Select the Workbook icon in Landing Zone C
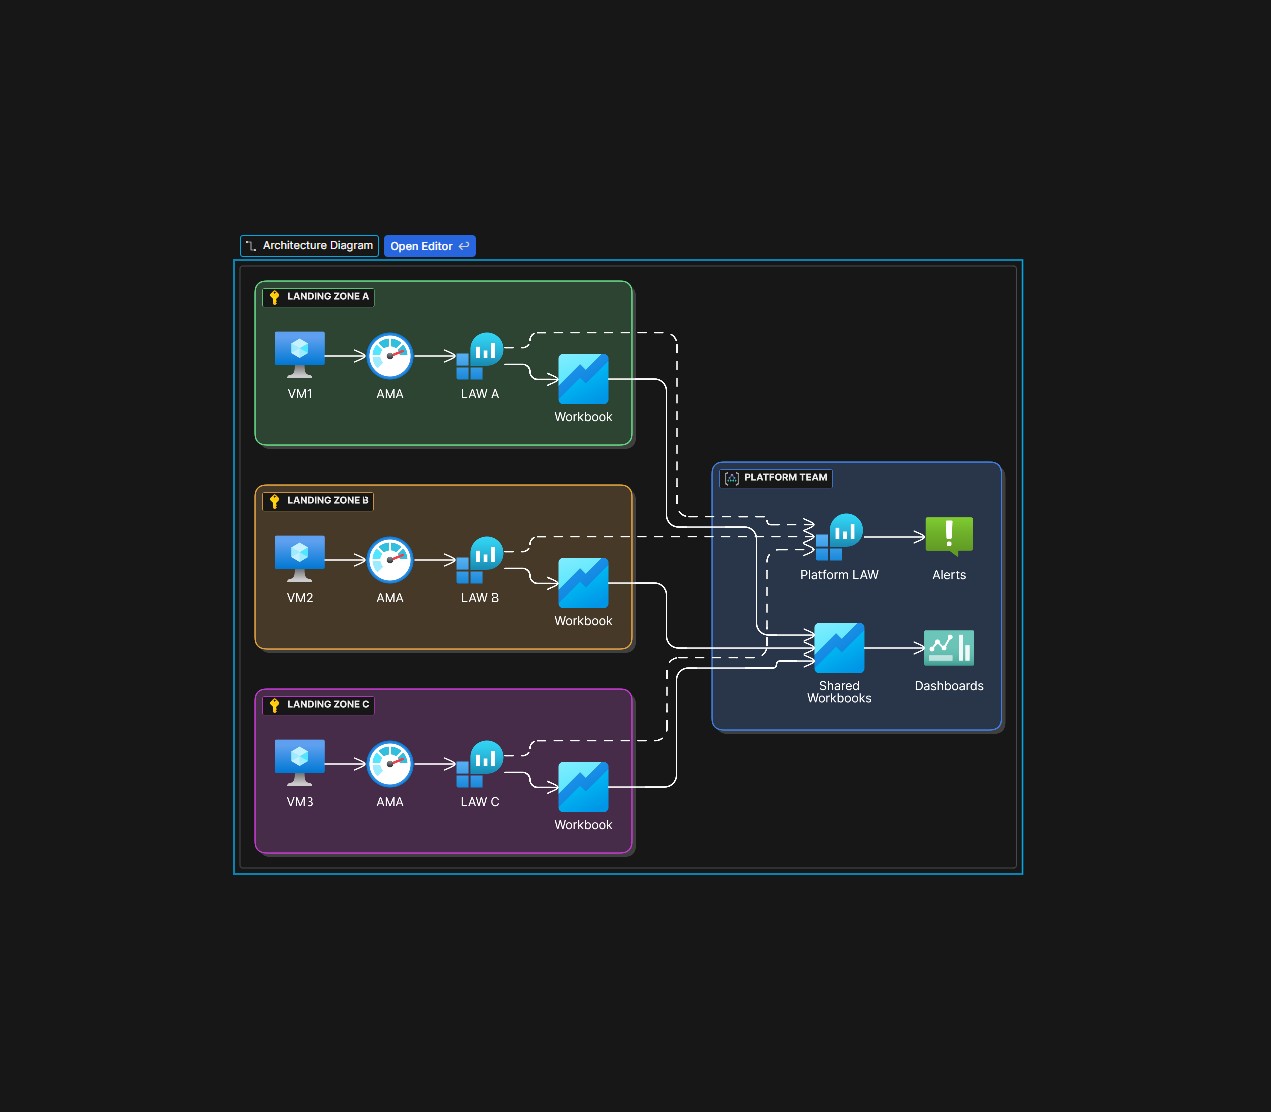The height and width of the screenshot is (1112, 1271). point(583,788)
